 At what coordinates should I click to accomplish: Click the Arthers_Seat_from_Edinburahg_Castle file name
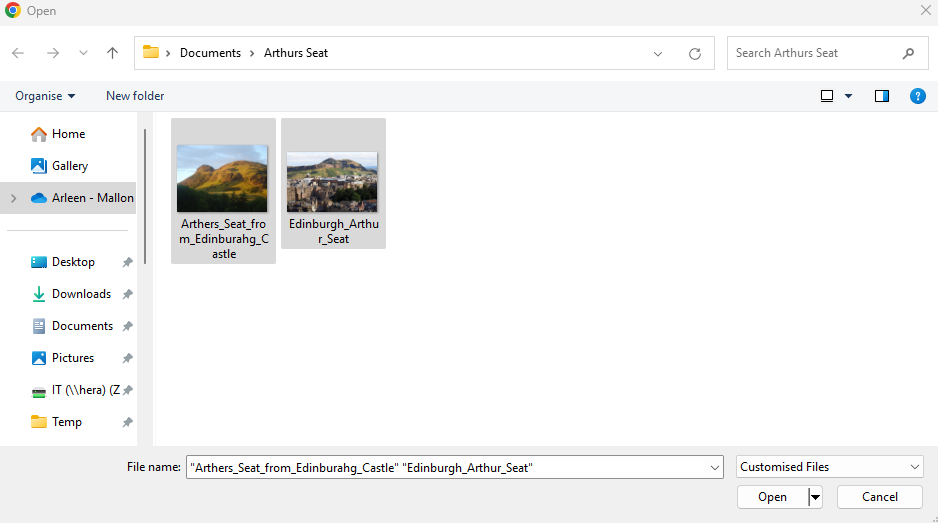click(224, 239)
